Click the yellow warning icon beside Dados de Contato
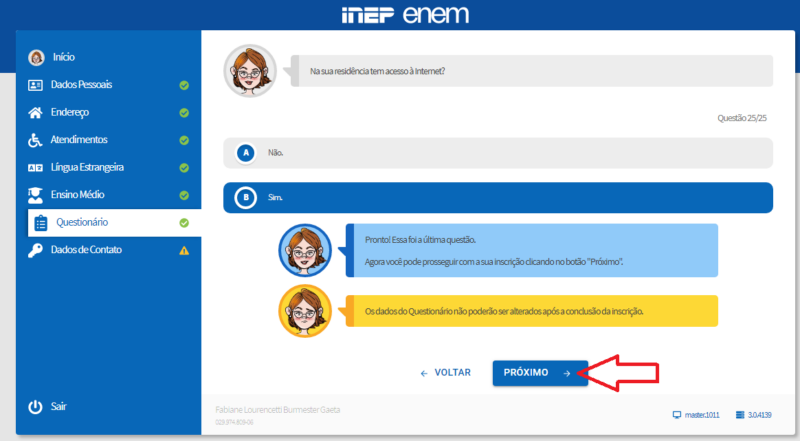The image size is (800, 441). 184,250
